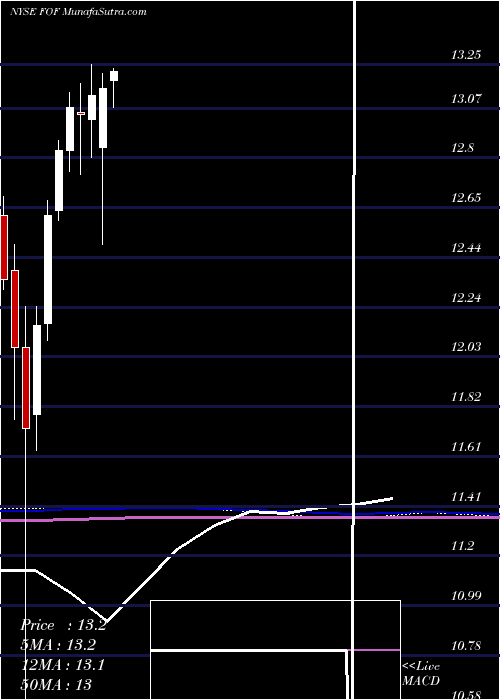Screen dimensions: 500x700
Task: Click the 12MA : 13.1 readout
Action: [63, 665]
